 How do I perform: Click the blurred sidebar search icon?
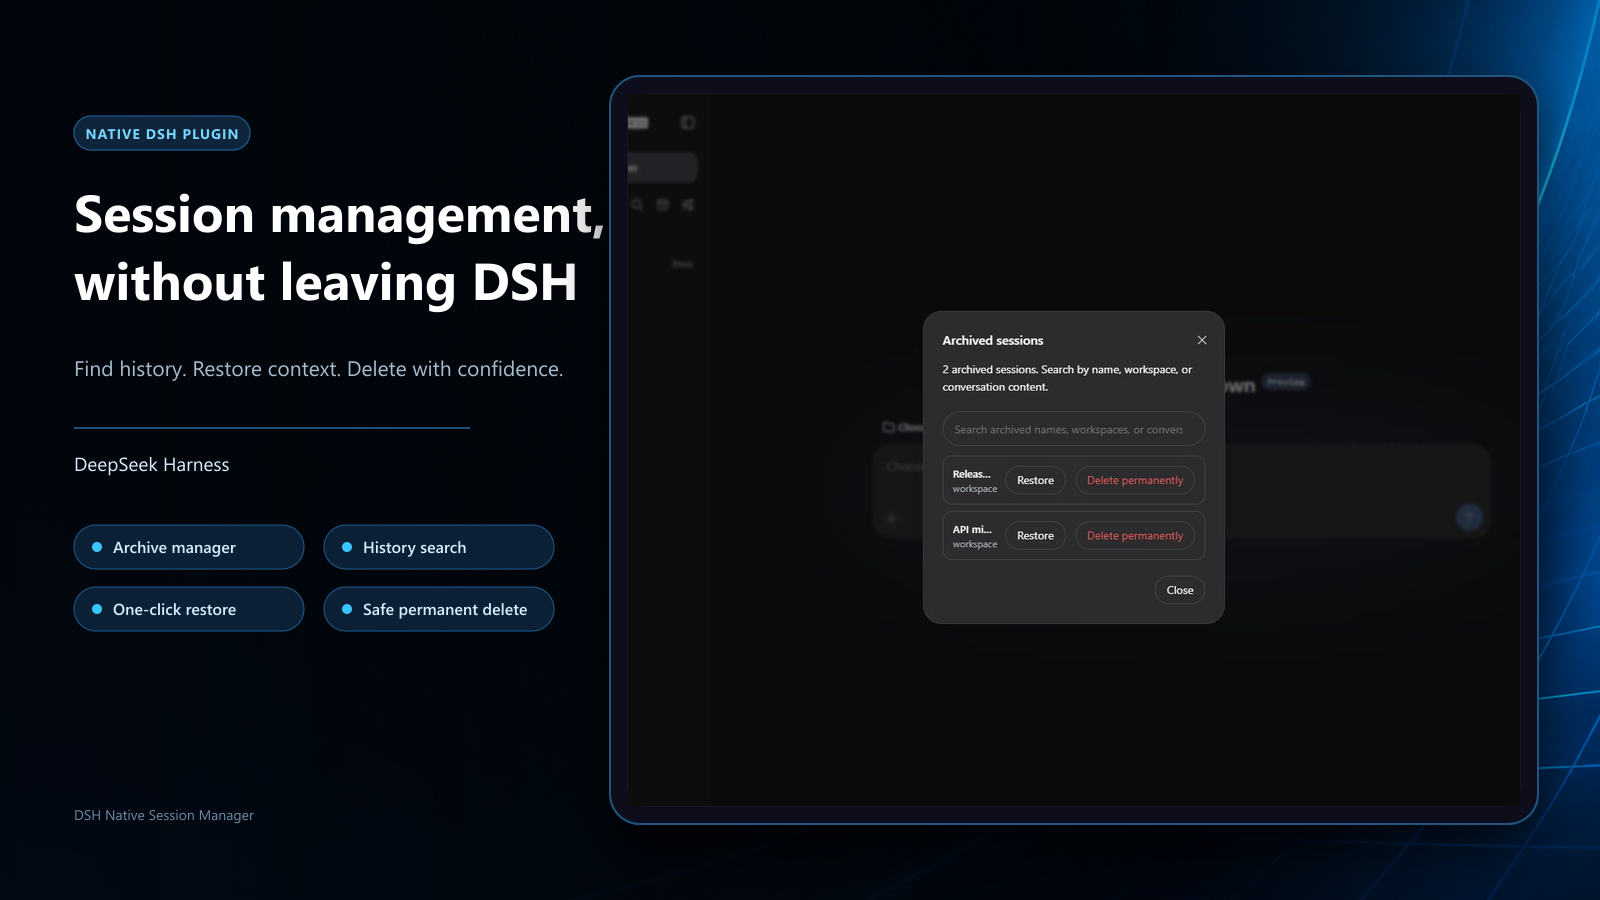[637, 205]
